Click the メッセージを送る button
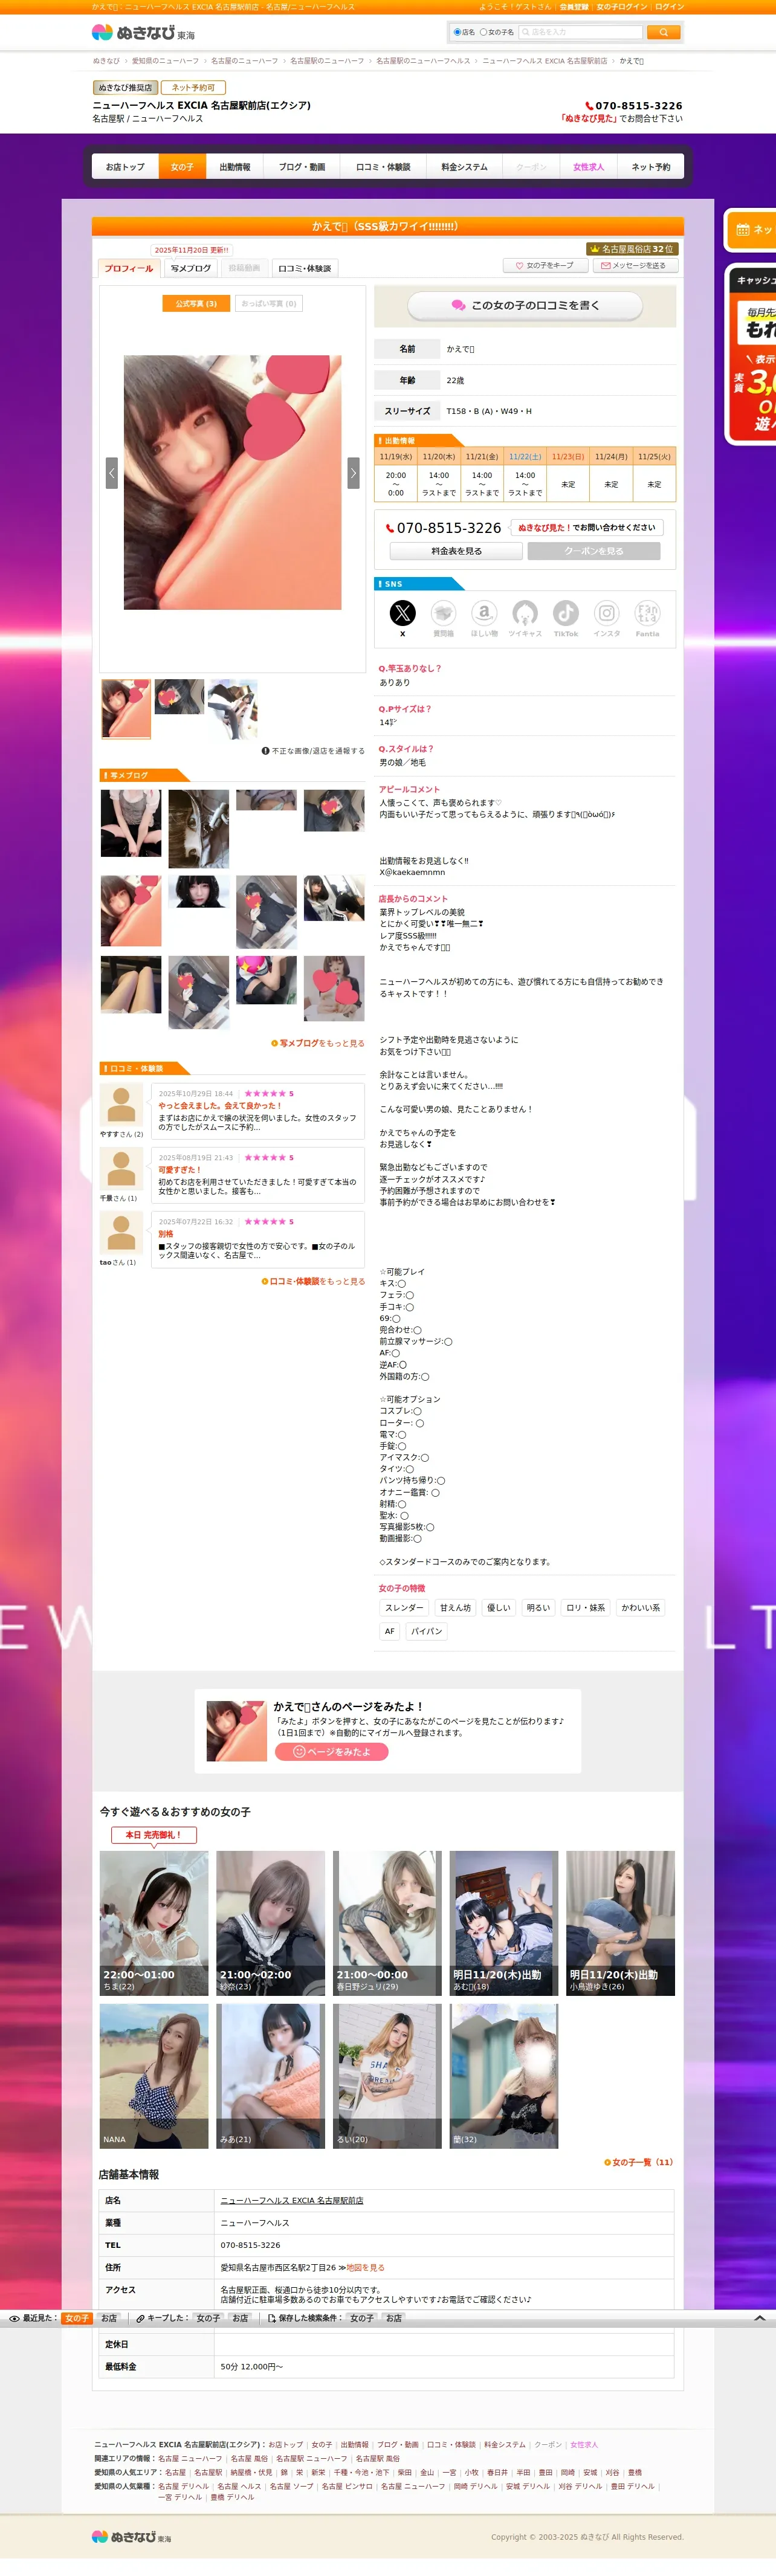The image size is (776, 2576). pyautogui.click(x=636, y=266)
